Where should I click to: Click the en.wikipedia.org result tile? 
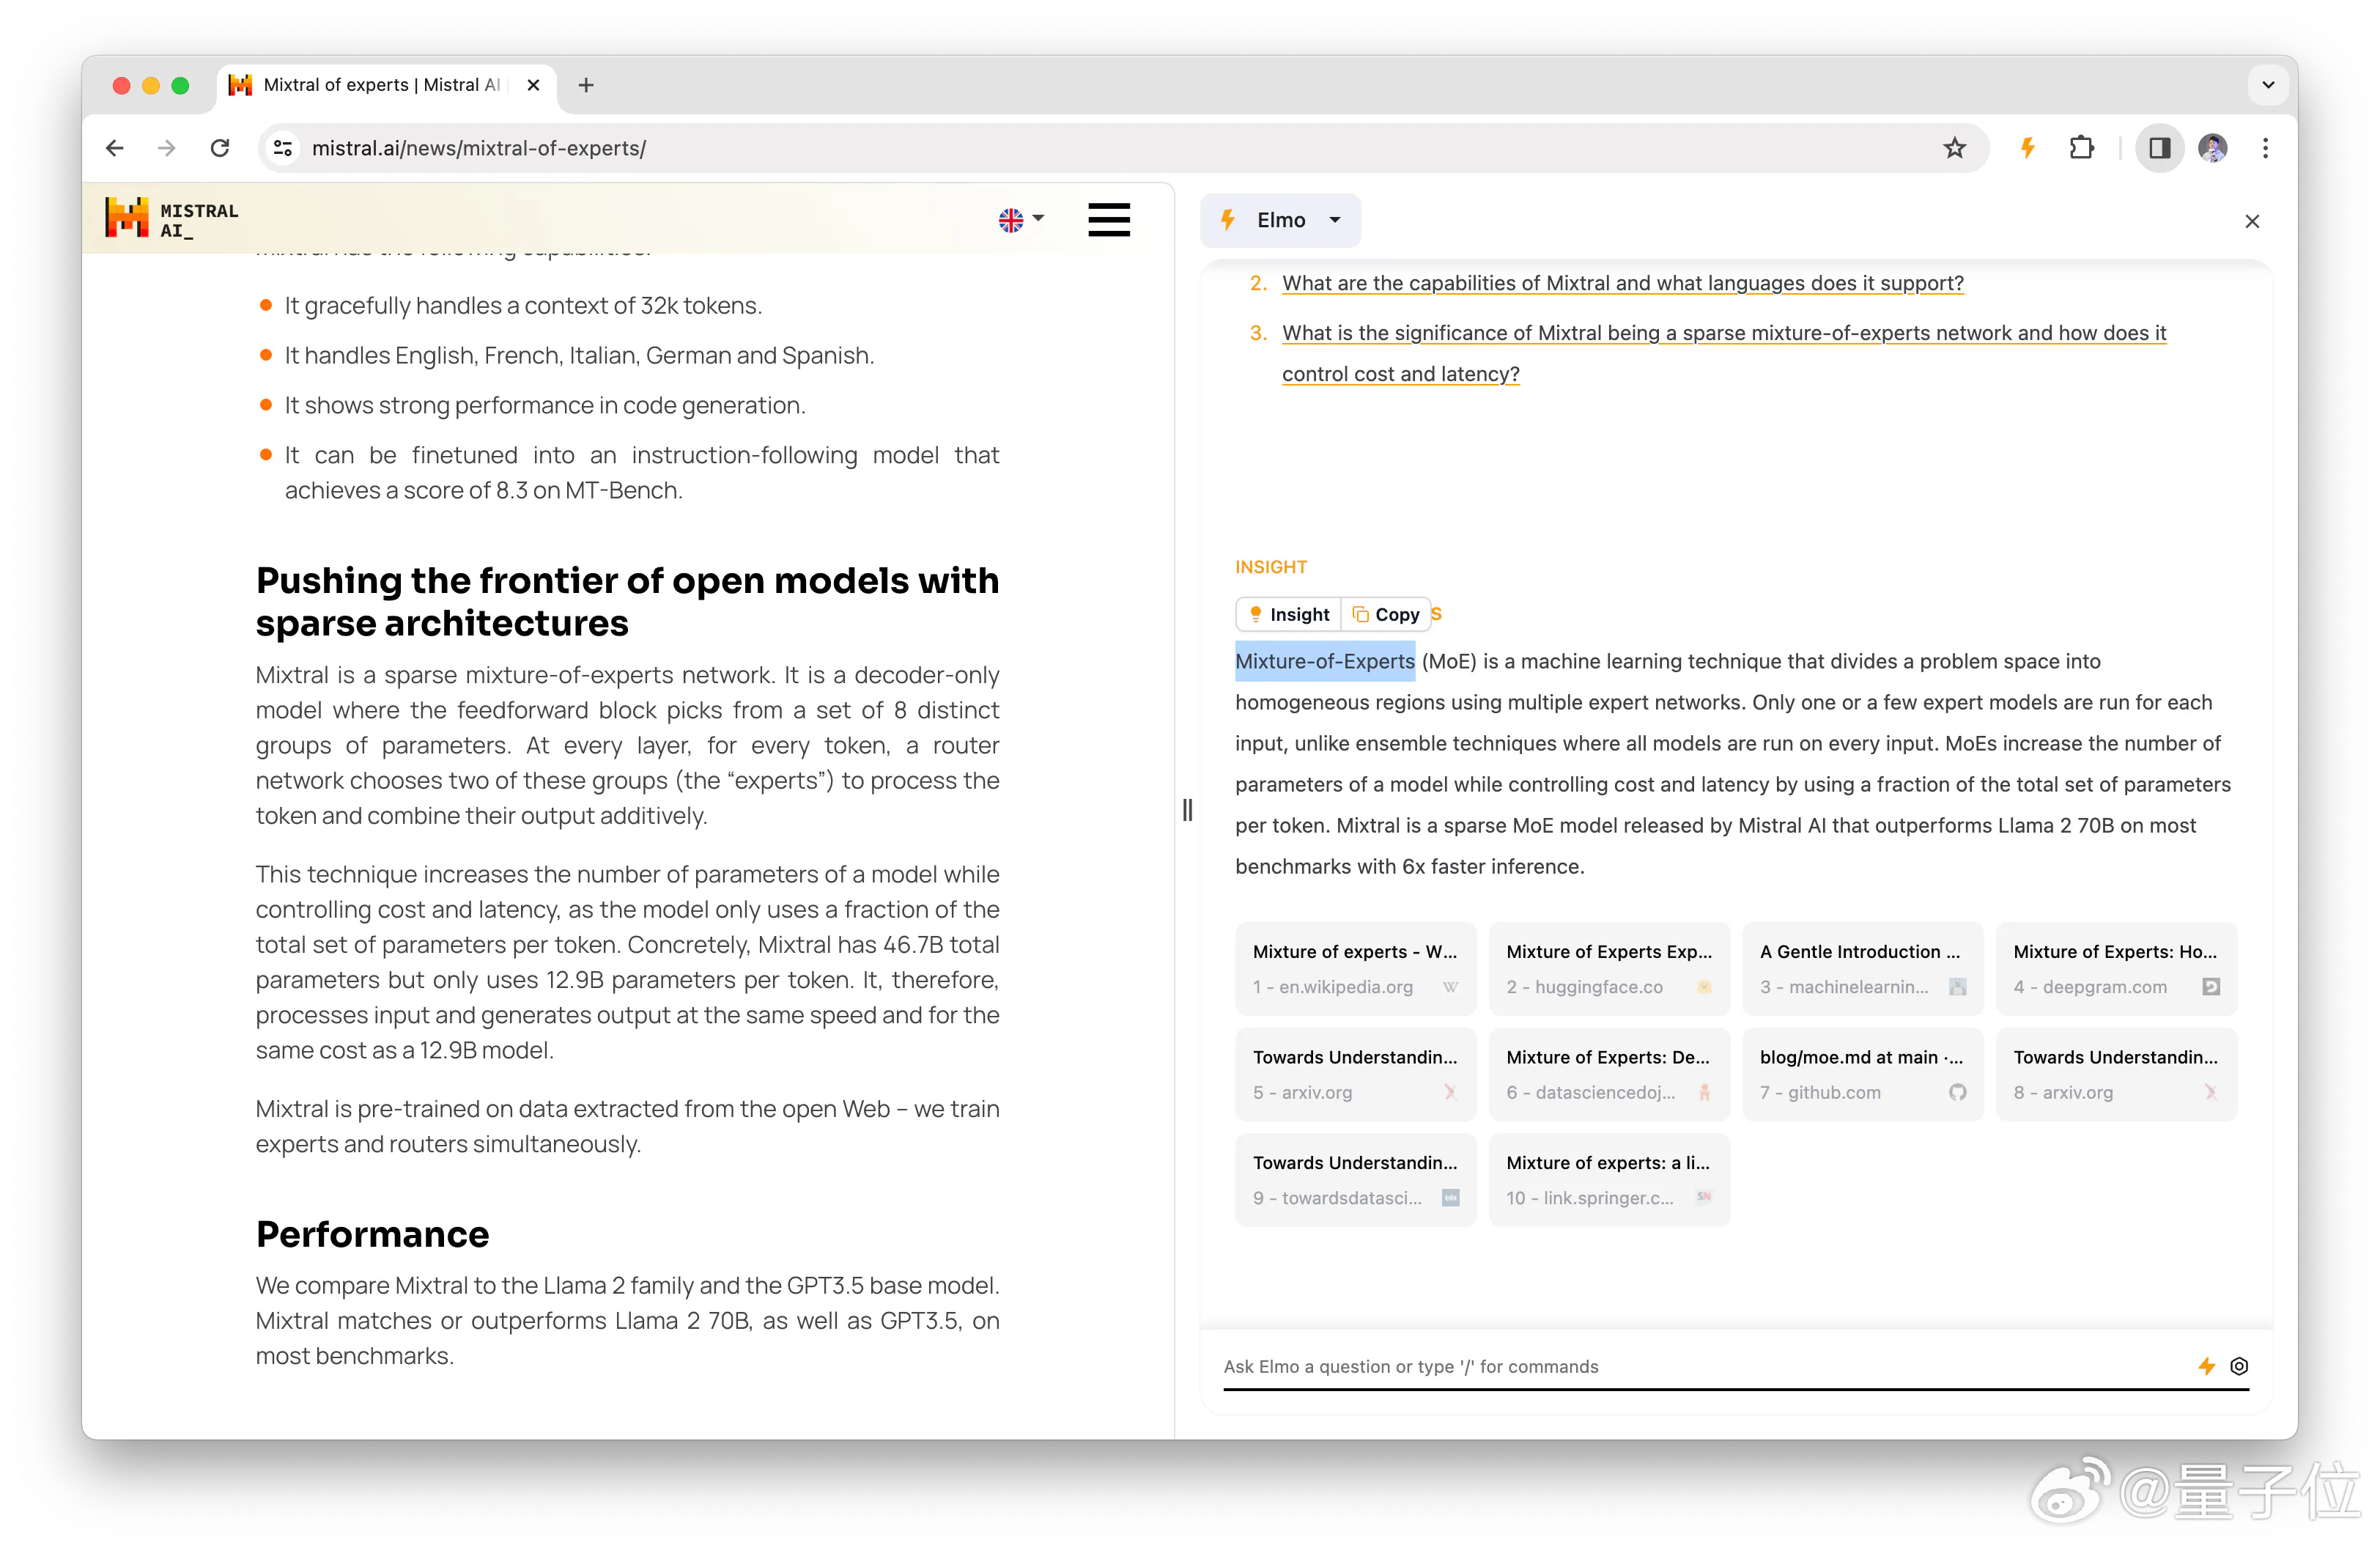click(x=1353, y=967)
